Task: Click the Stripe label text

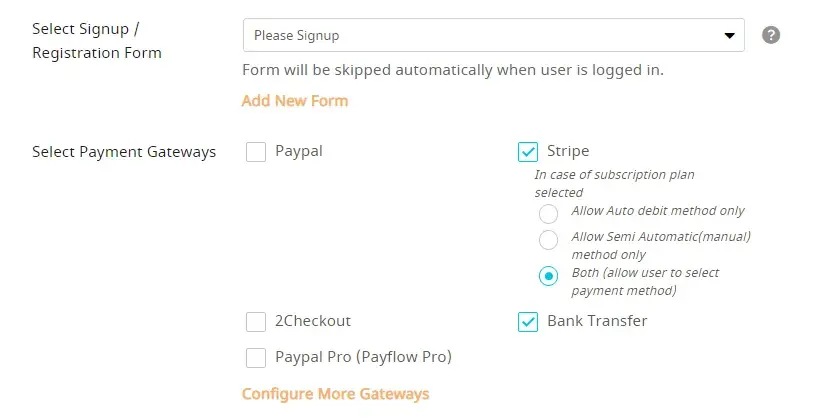Action: coord(568,152)
